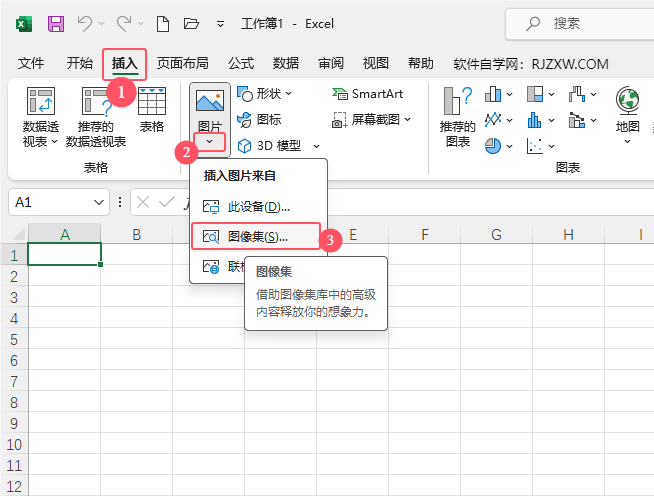Open the Name Box dropdown arrow
This screenshot has height=496, width=654.
pyautogui.click(x=99, y=202)
